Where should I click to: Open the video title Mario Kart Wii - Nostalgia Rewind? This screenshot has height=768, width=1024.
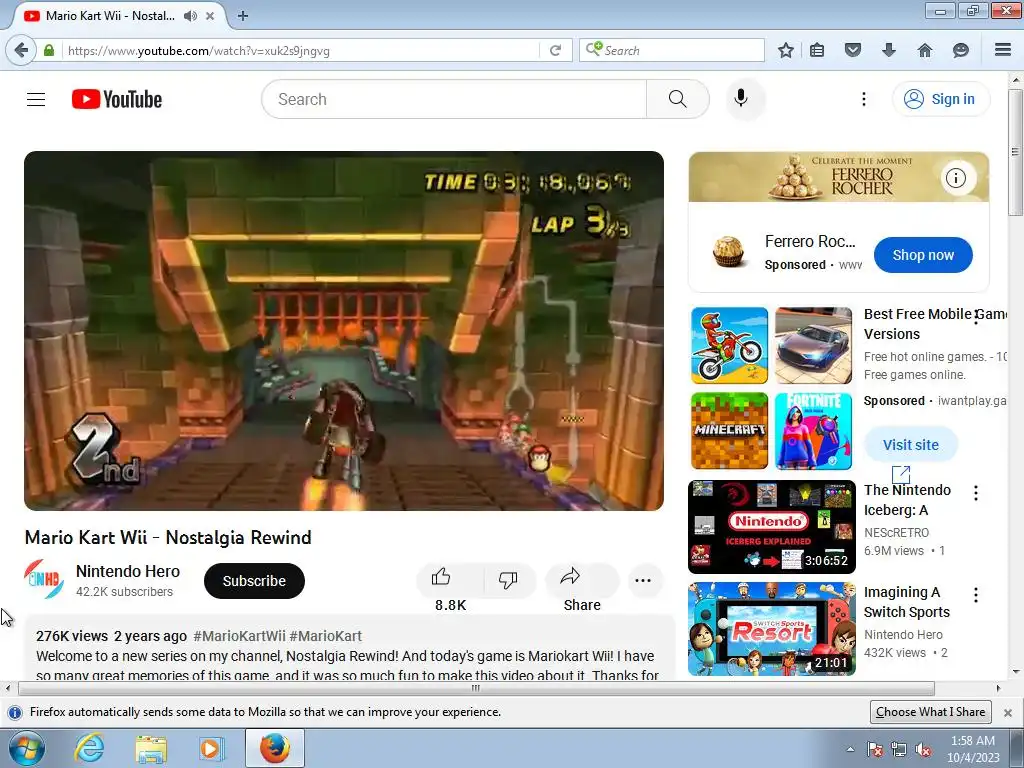tap(168, 537)
